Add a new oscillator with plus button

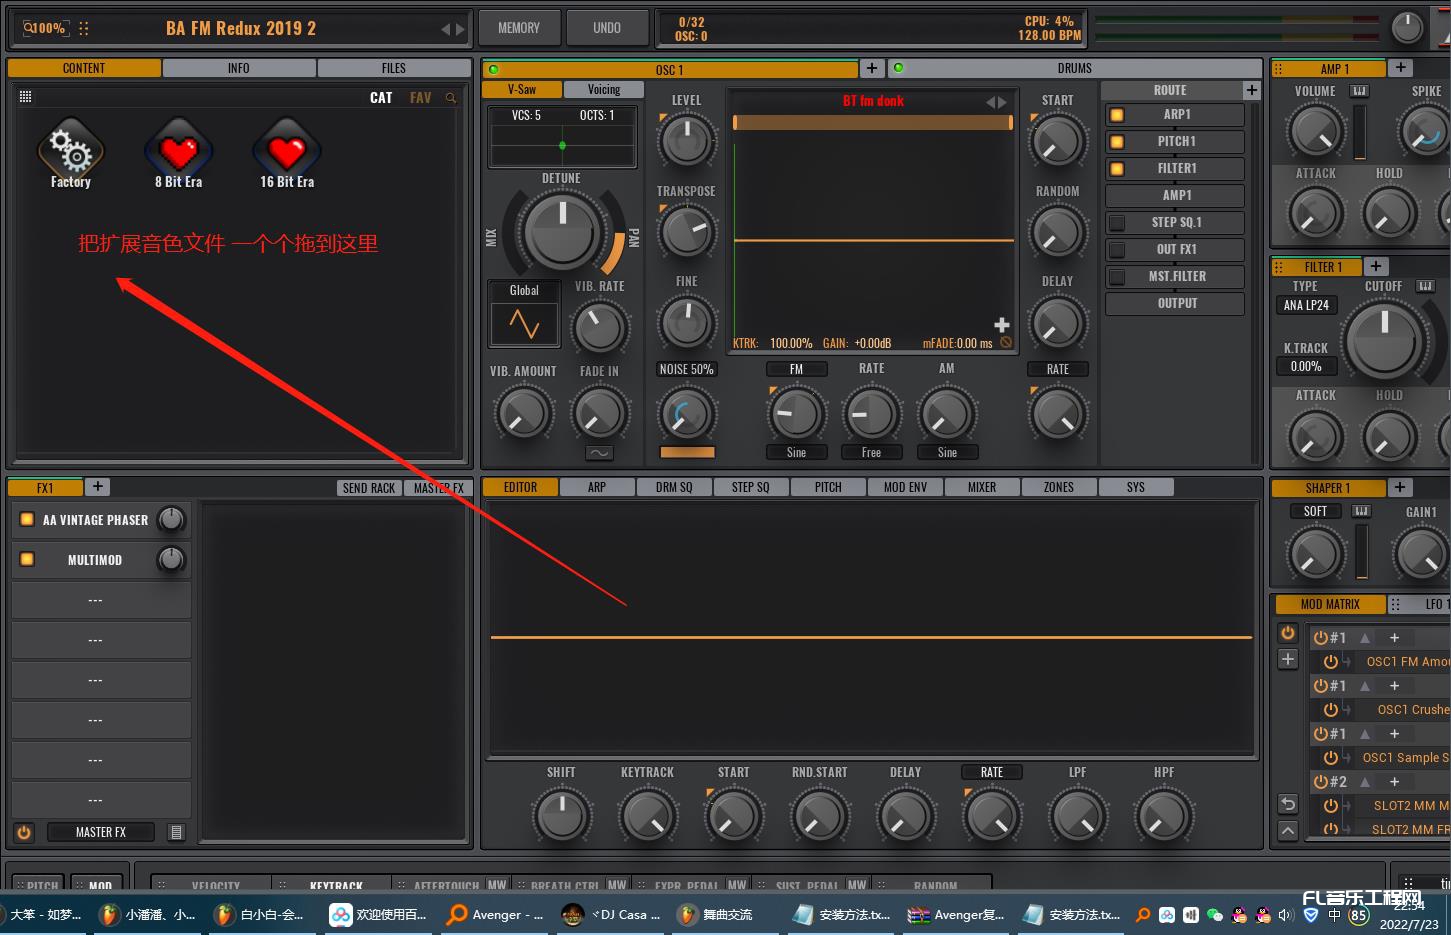[872, 68]
